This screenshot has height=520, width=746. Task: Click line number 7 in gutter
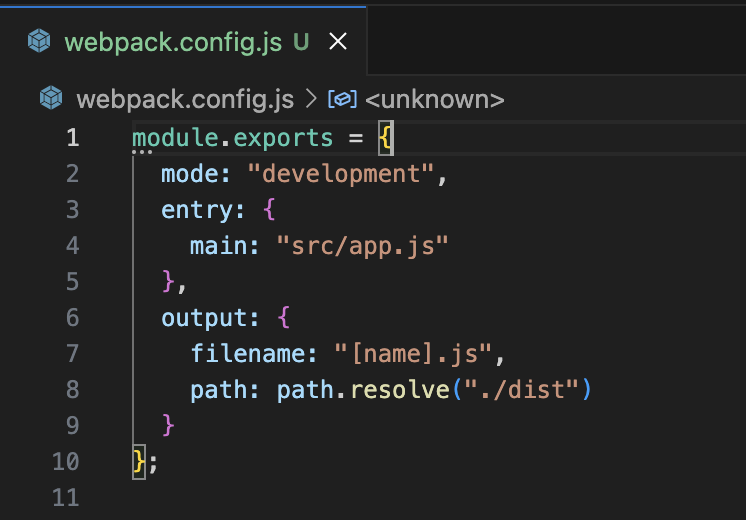pyautogui.click(x=72, y=353)
